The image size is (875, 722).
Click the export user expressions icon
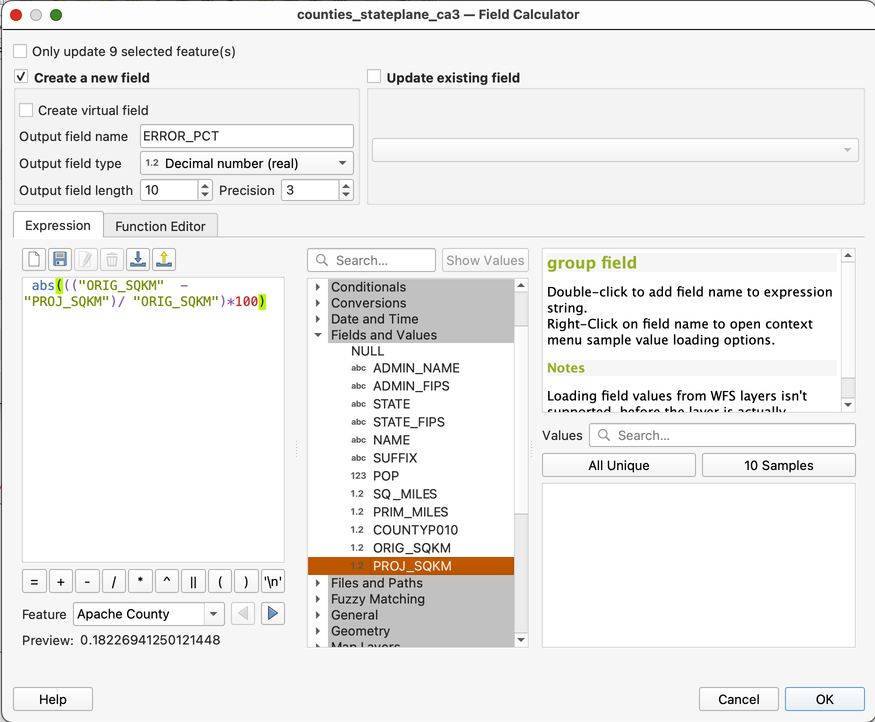click(x=164, y=260)
